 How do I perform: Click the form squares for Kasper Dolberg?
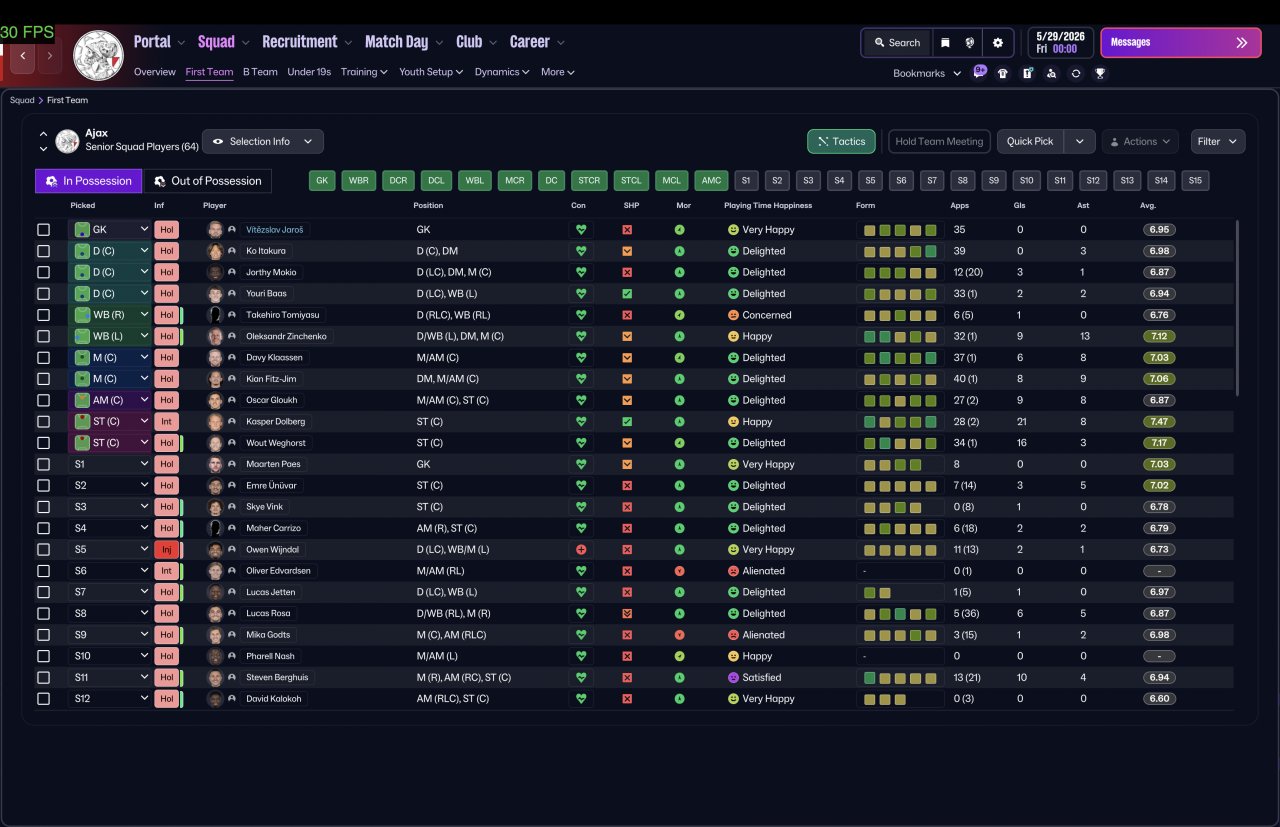pos(900,421)
